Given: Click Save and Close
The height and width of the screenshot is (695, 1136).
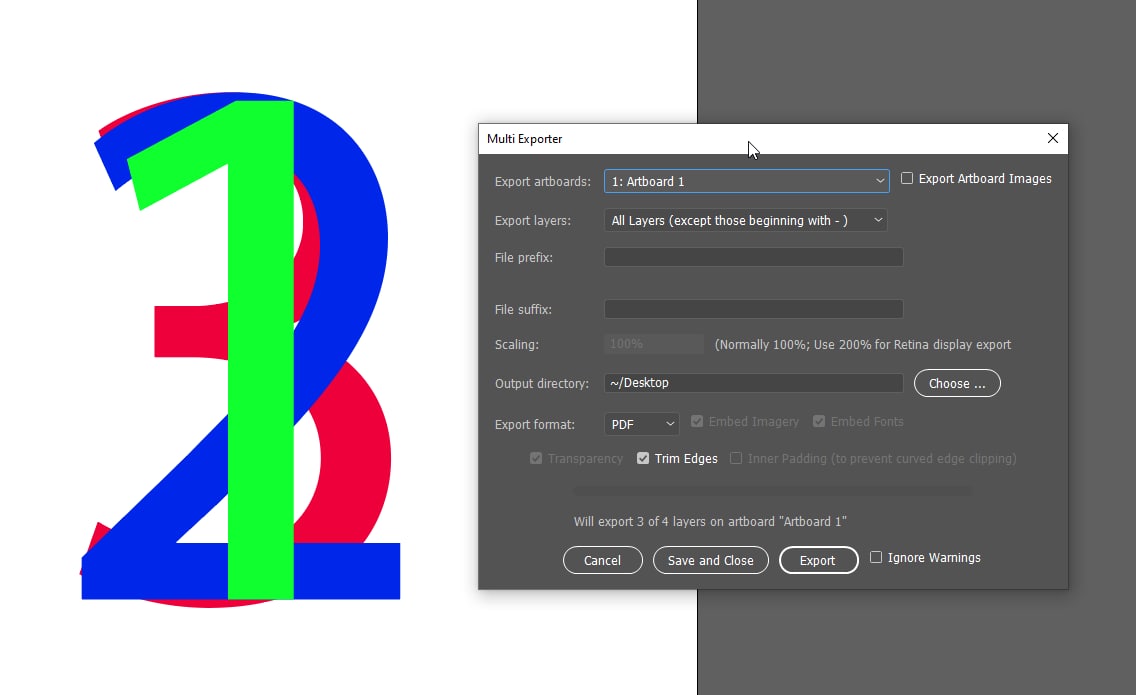Looking at the screenshot, I should click(x=710, y=560).
